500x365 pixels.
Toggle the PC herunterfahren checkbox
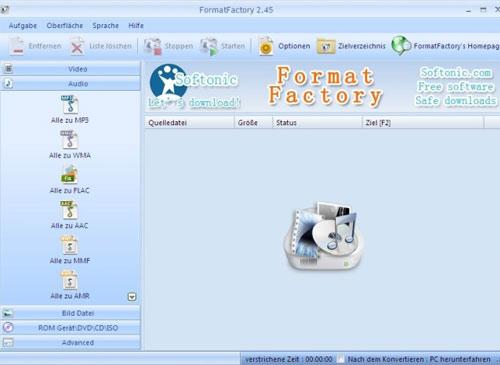(x=341, y=359)
